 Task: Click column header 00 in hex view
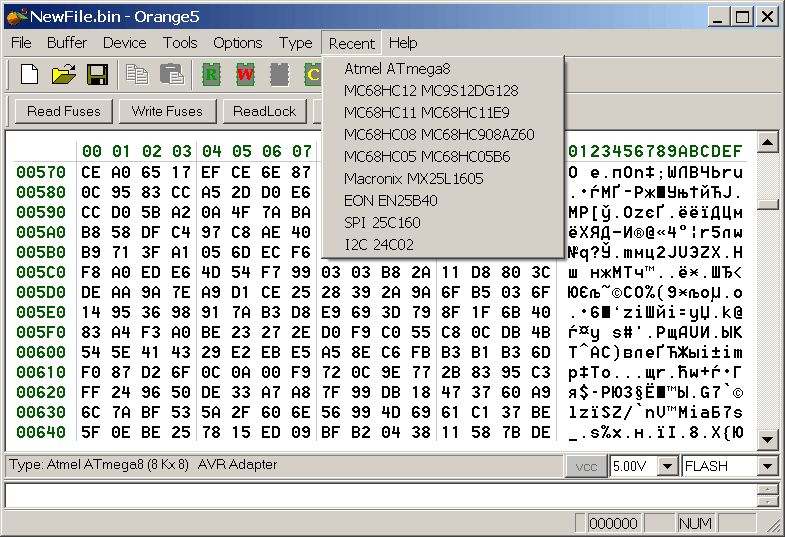[x=92, y=151]
